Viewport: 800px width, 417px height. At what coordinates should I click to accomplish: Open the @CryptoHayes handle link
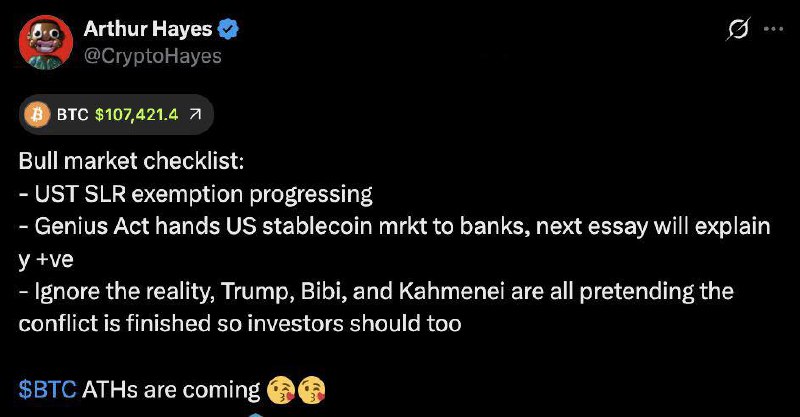153,56
